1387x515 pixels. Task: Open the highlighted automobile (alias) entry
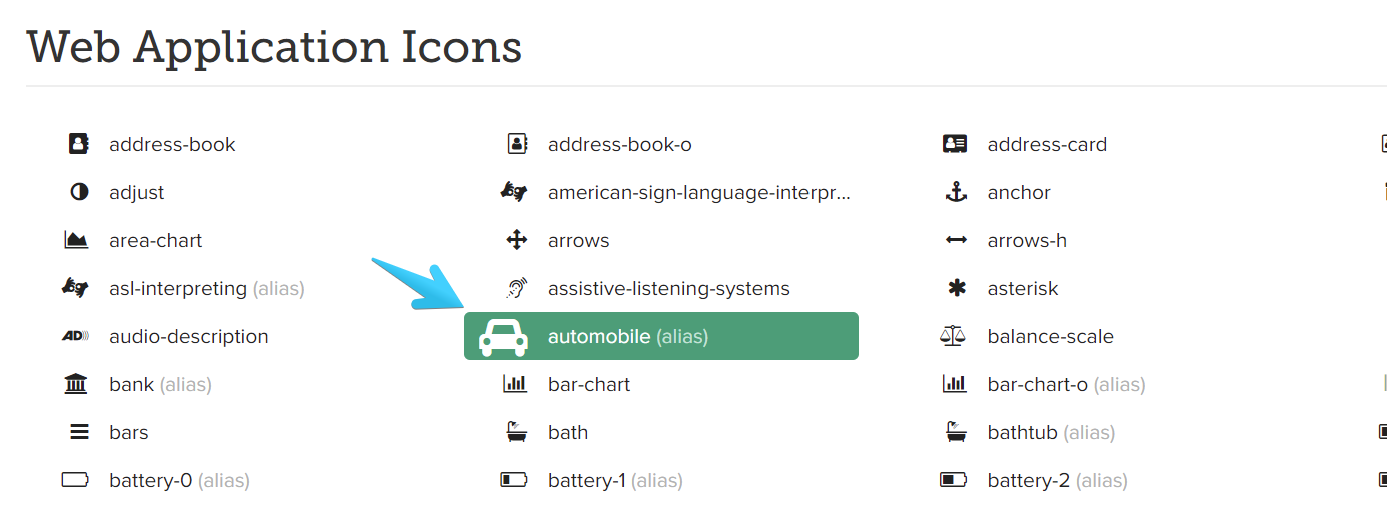pyautogui.click(x=660, y=336)
